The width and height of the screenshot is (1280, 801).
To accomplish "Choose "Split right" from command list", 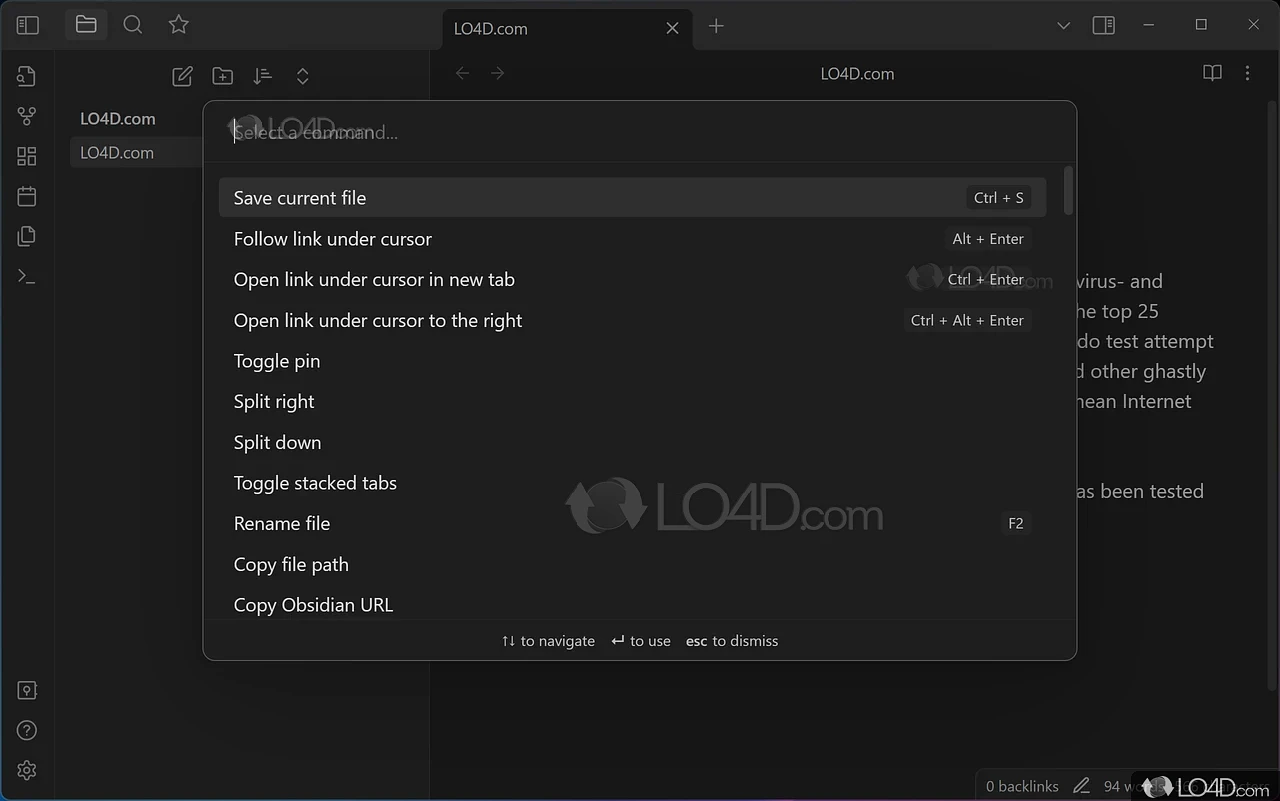I will click(x=274, y=402).
